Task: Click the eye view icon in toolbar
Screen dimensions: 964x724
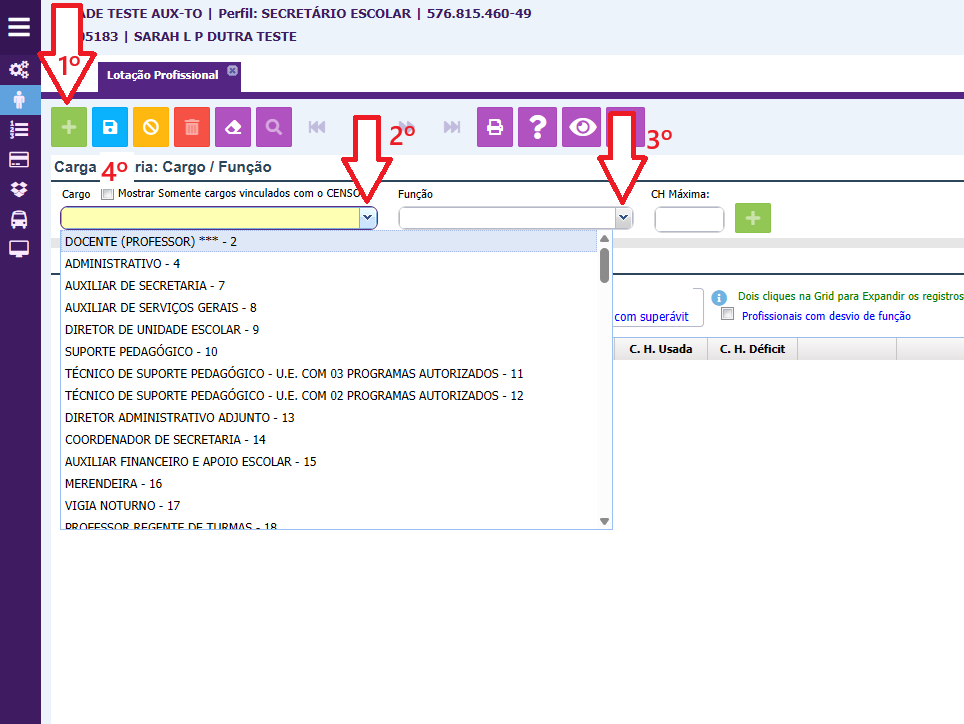Action: (x=583, y=128)
